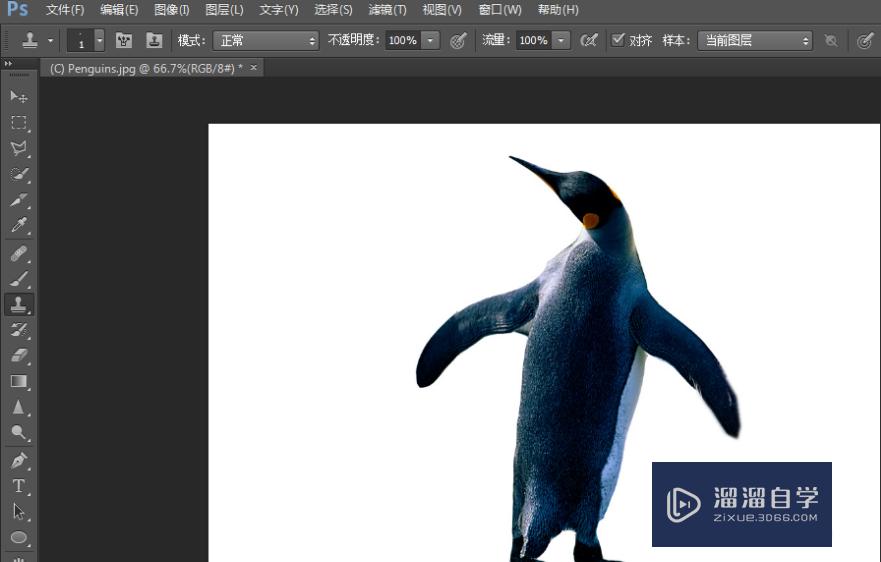
Task: Open the 不透明度 opacity slider arrow
Action: (x=430, y=41)
